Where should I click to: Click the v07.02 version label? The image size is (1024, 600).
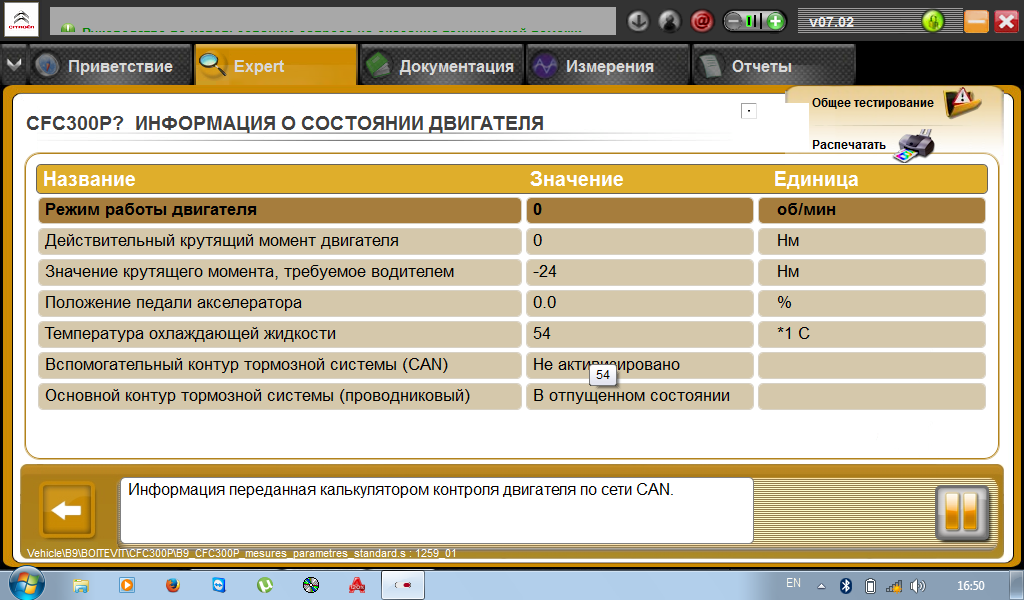(x=831, y=22)
